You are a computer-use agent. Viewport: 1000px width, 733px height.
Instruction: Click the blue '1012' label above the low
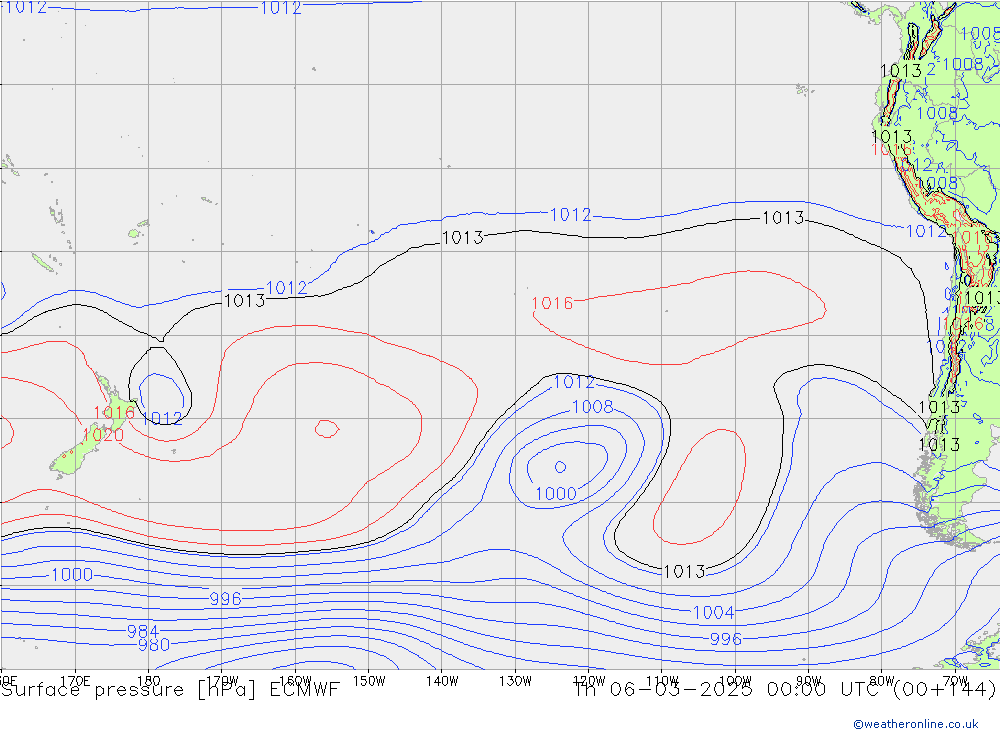pos(574,382)
